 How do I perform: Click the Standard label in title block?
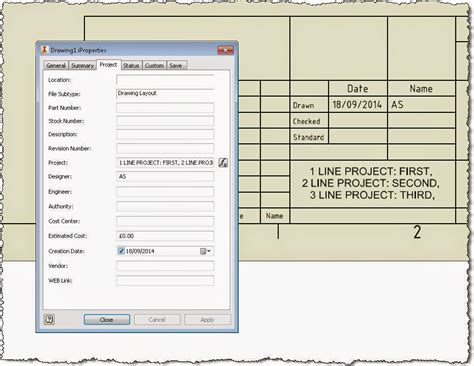coord(308,137)
